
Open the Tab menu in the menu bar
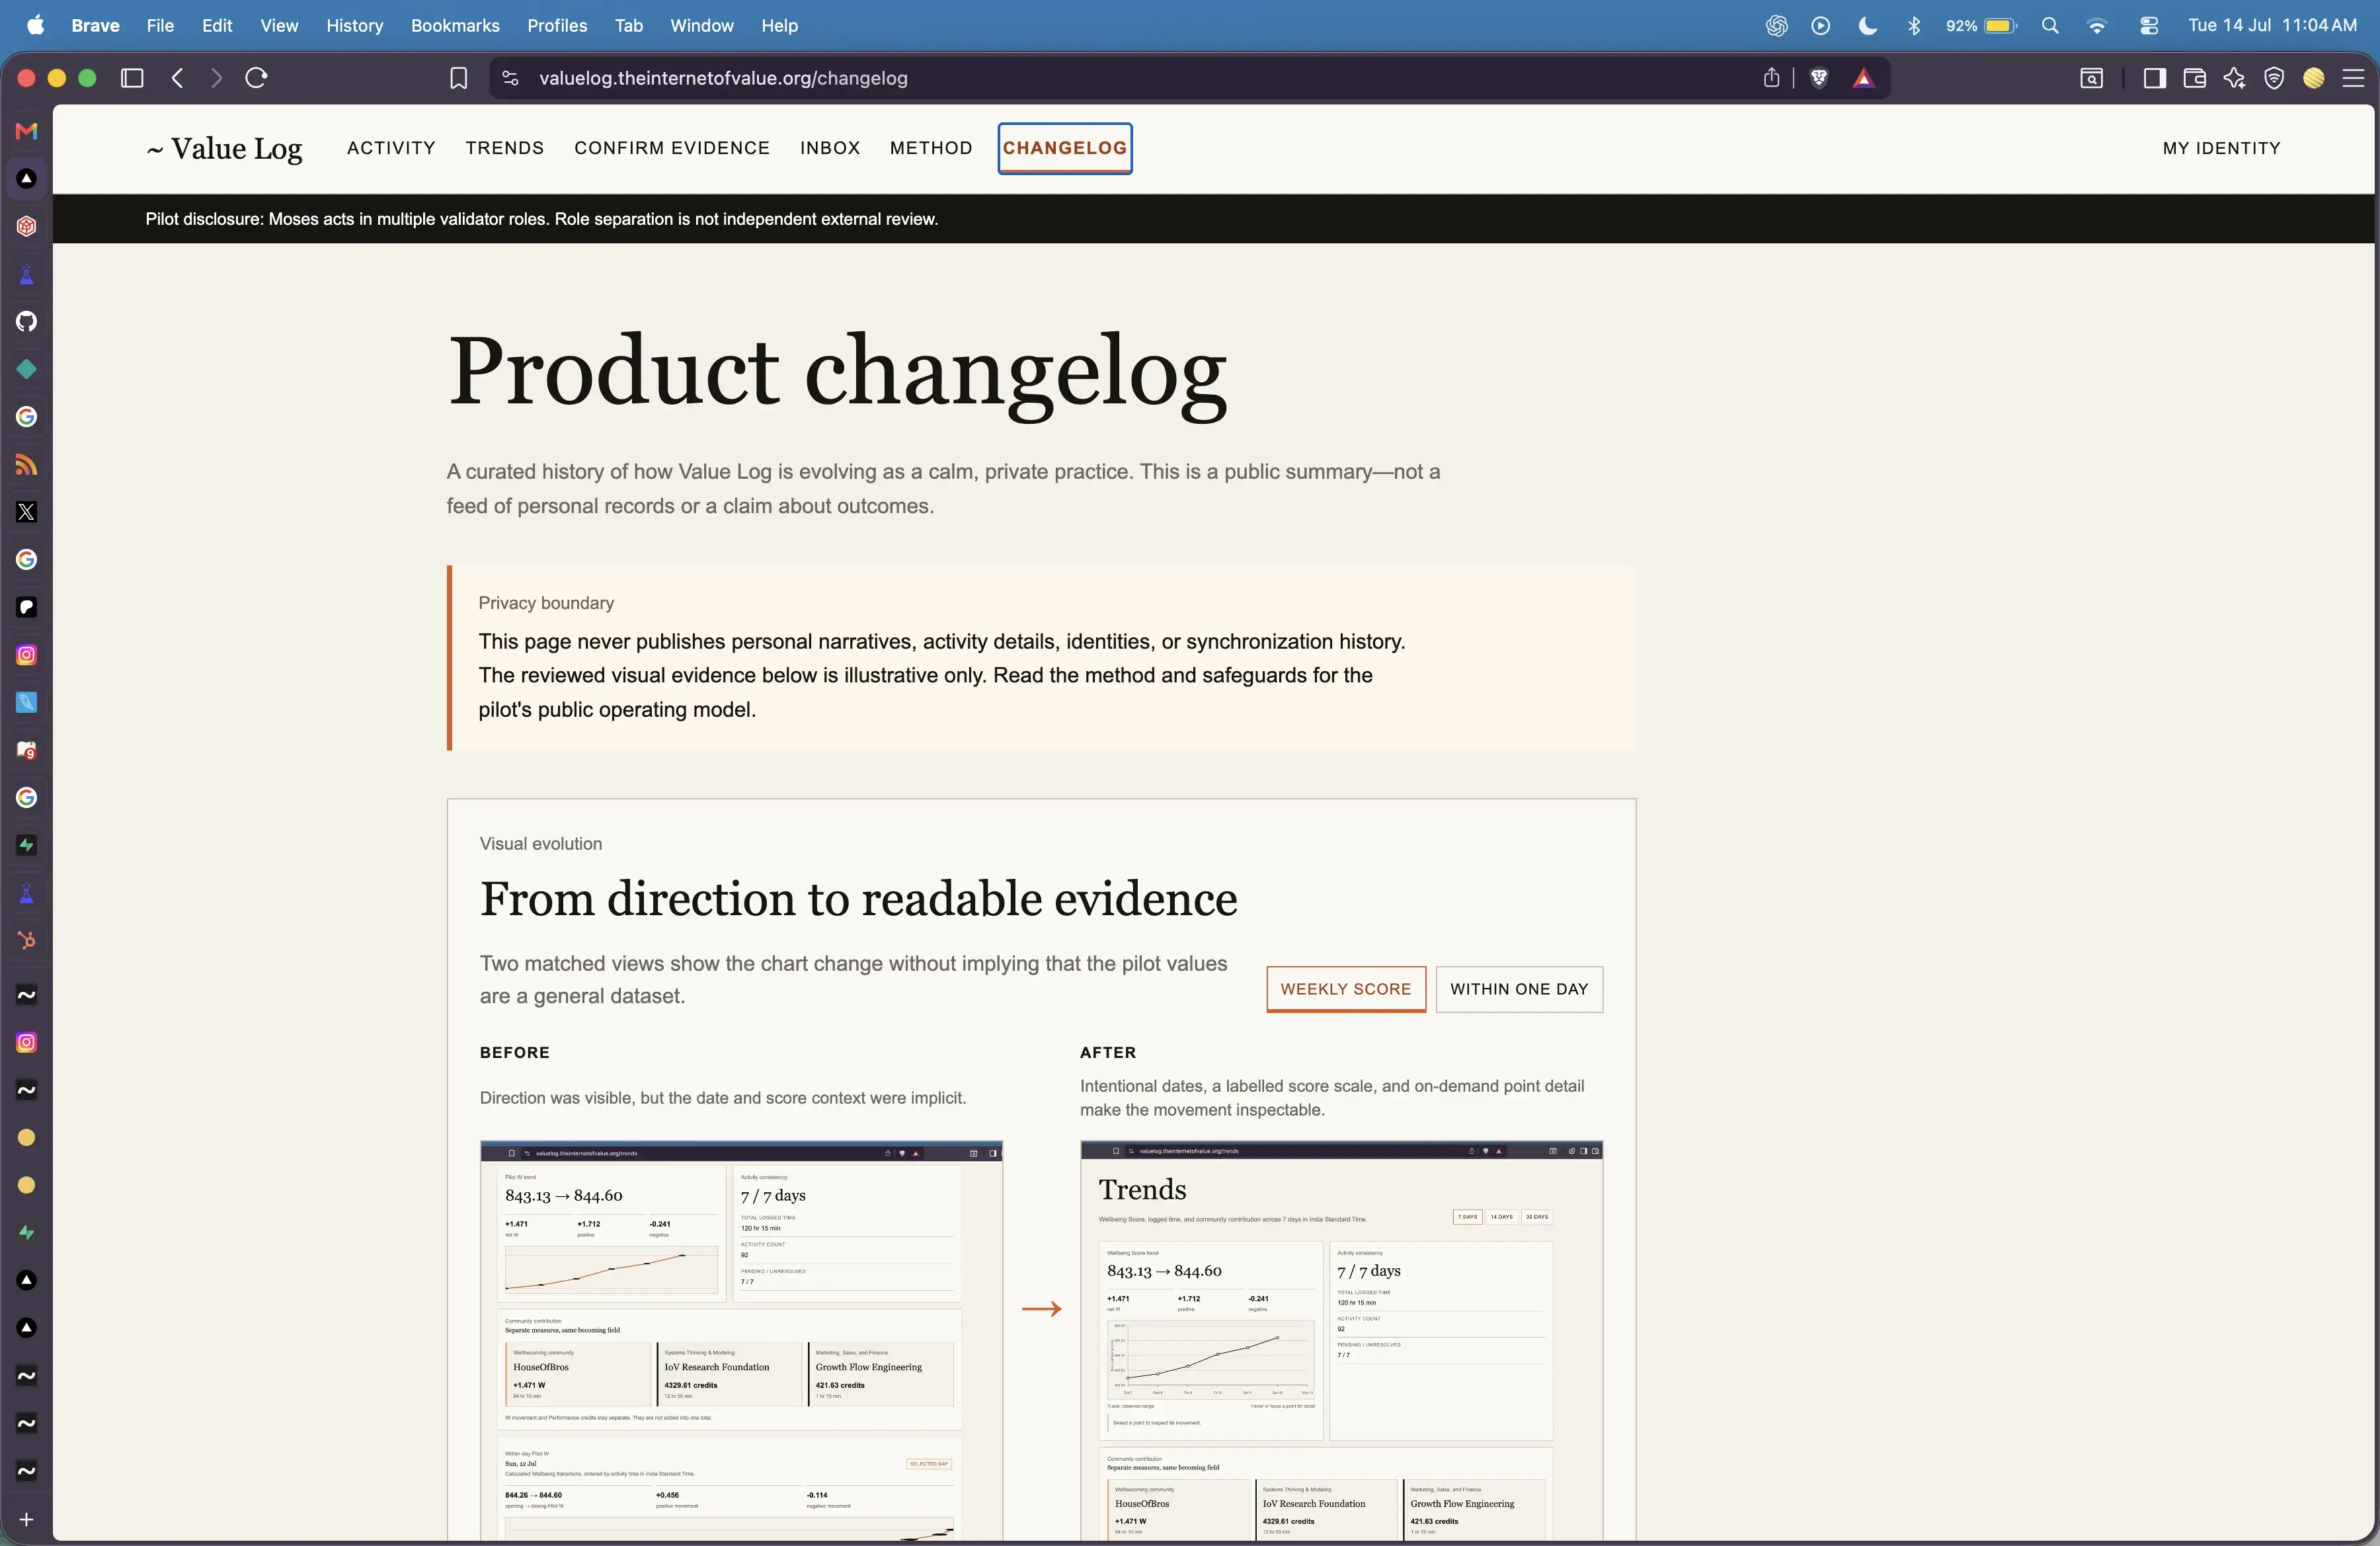(x=628, y=26)
